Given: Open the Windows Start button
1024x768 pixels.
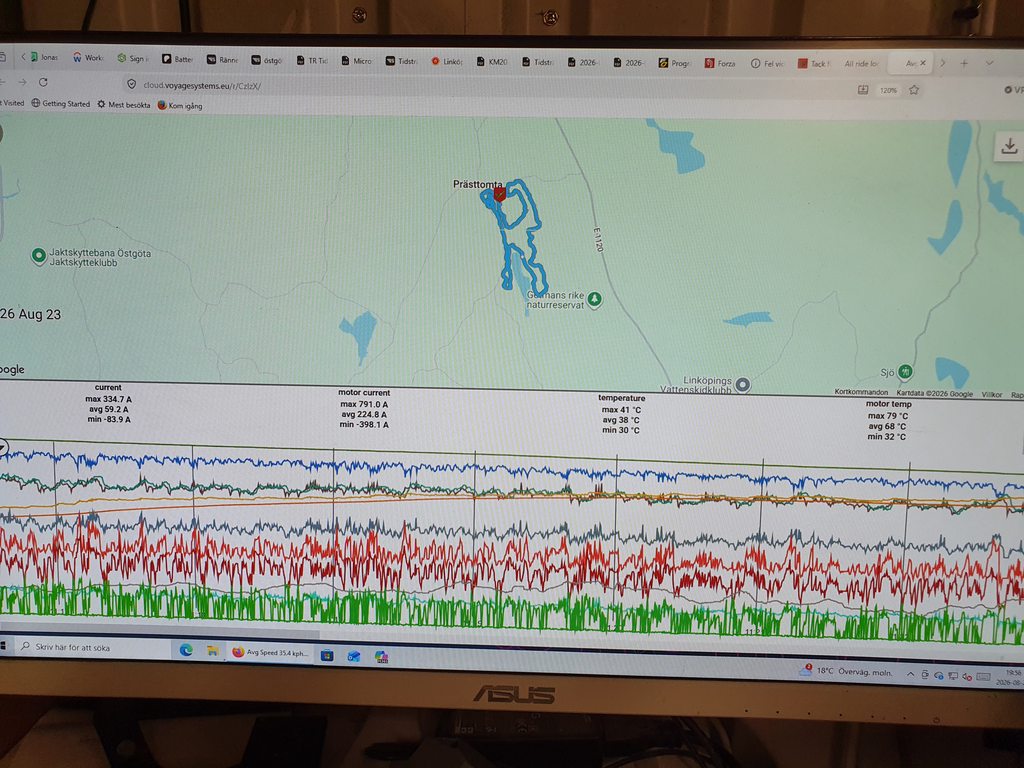Looking at the screenshot, I should pyautogui.click(x=3, y=646).
